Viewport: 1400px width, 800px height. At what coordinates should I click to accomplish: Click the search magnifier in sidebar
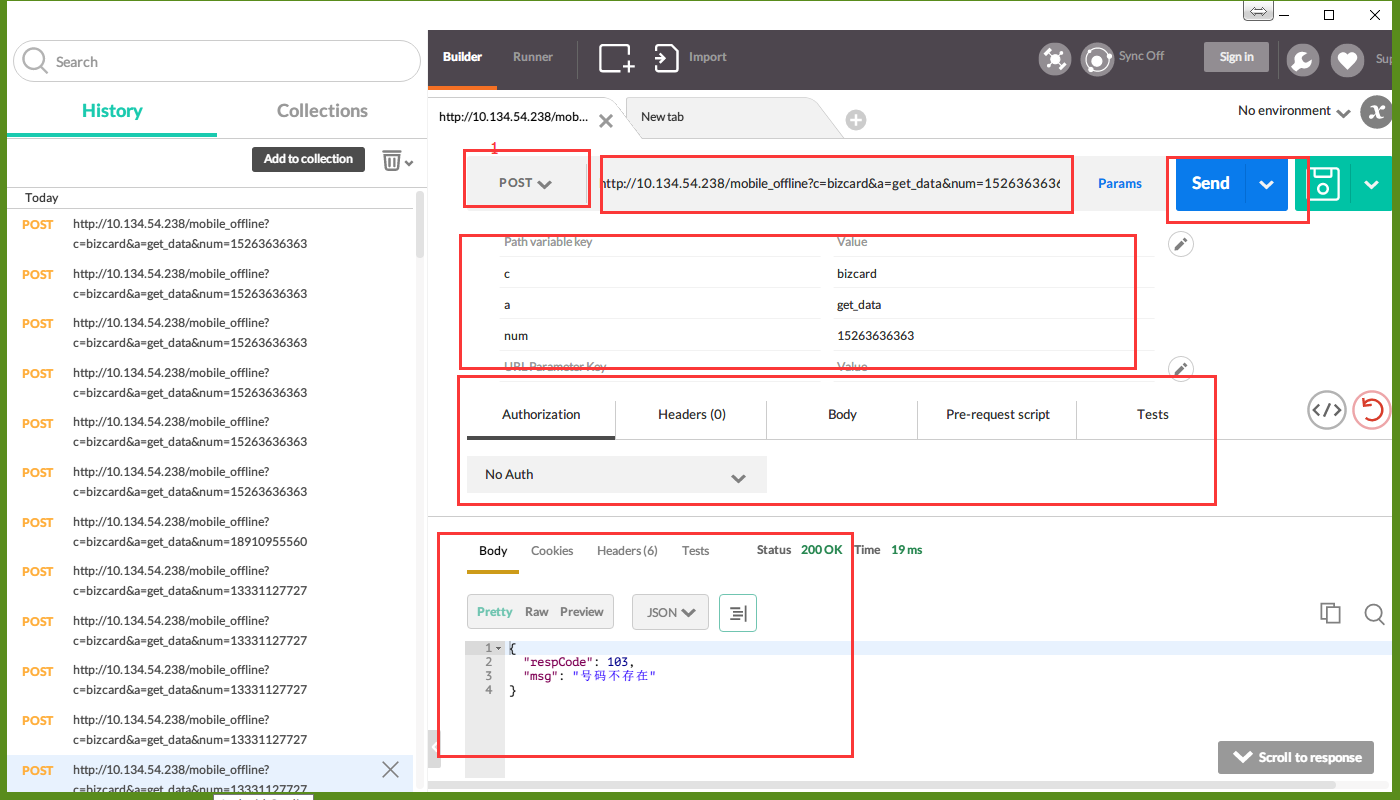(35, 61)
